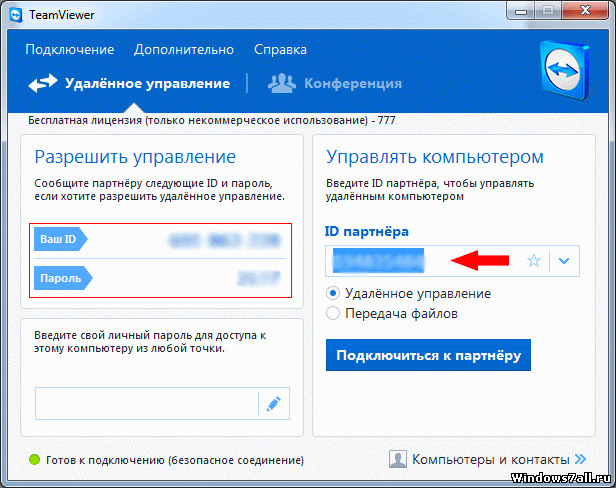The width and height of the screenshot is (616, 488).
Task: Click the Управлять компьютером heading
Action: [x=435, y=157]
